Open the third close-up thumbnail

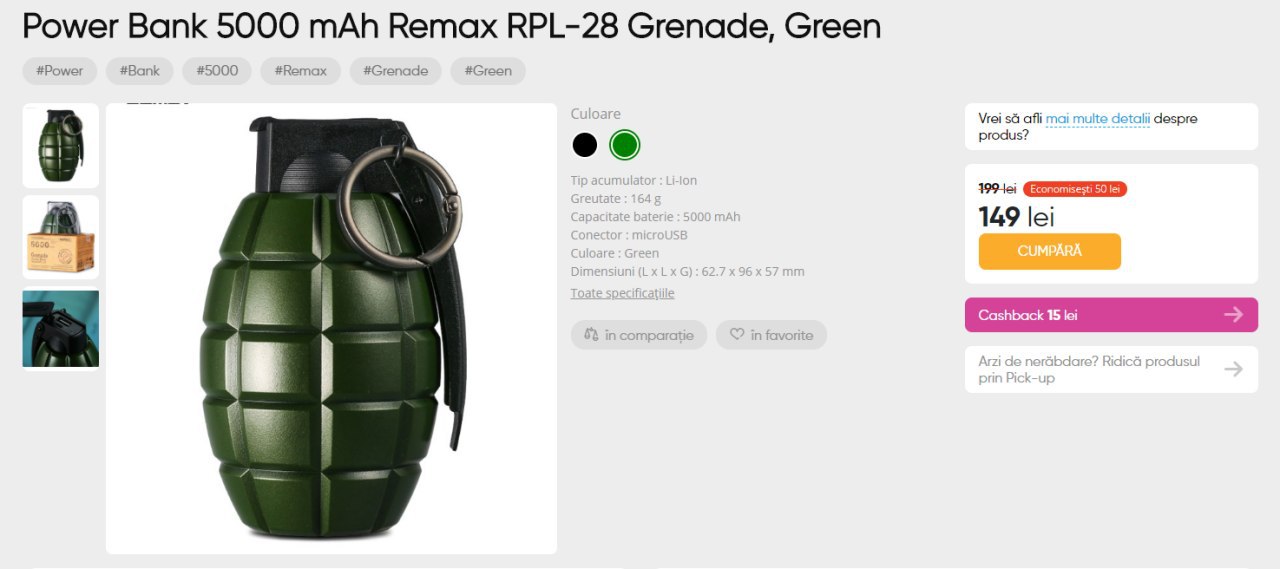[x=61, y=329]
